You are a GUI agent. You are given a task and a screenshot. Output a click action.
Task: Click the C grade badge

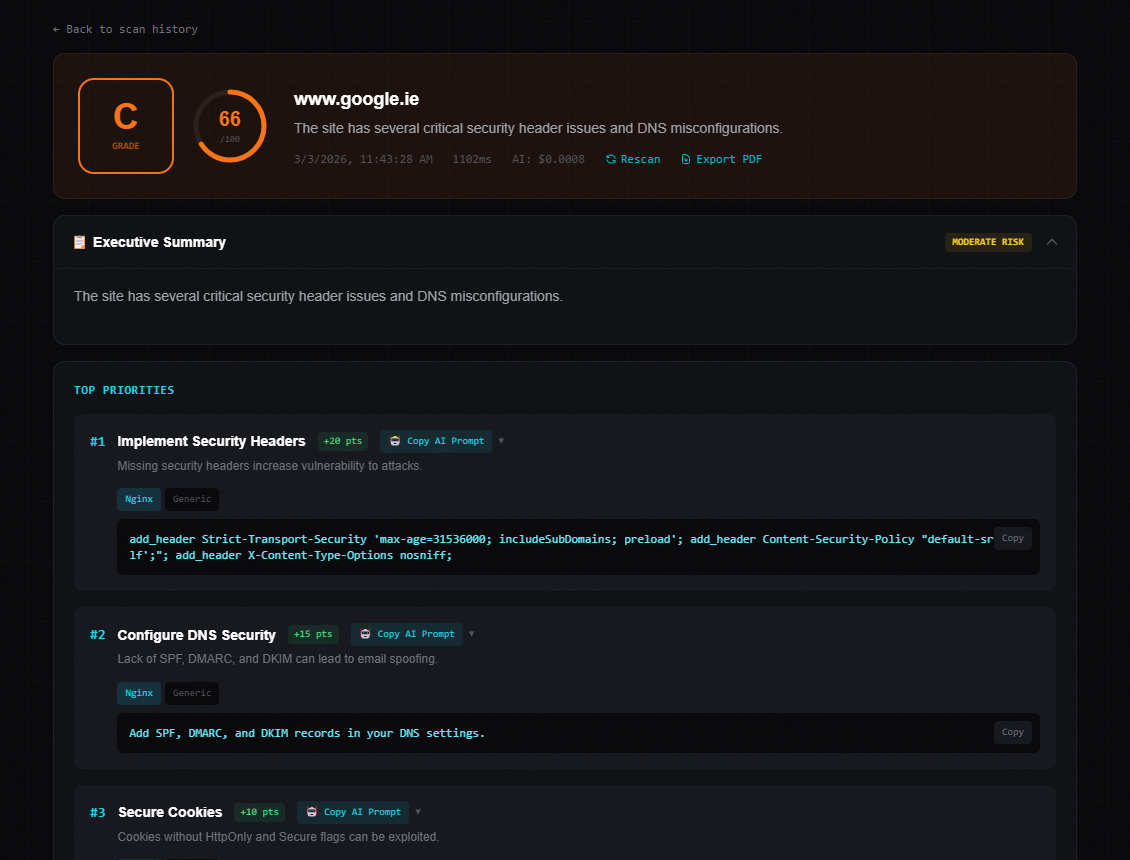(x=126, y=126)
